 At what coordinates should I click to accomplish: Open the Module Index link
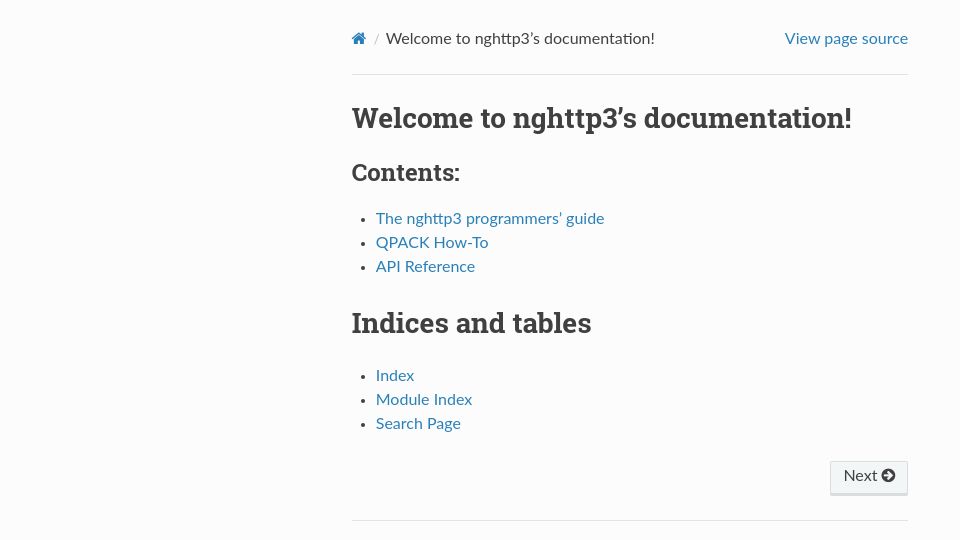pos(424,400)
